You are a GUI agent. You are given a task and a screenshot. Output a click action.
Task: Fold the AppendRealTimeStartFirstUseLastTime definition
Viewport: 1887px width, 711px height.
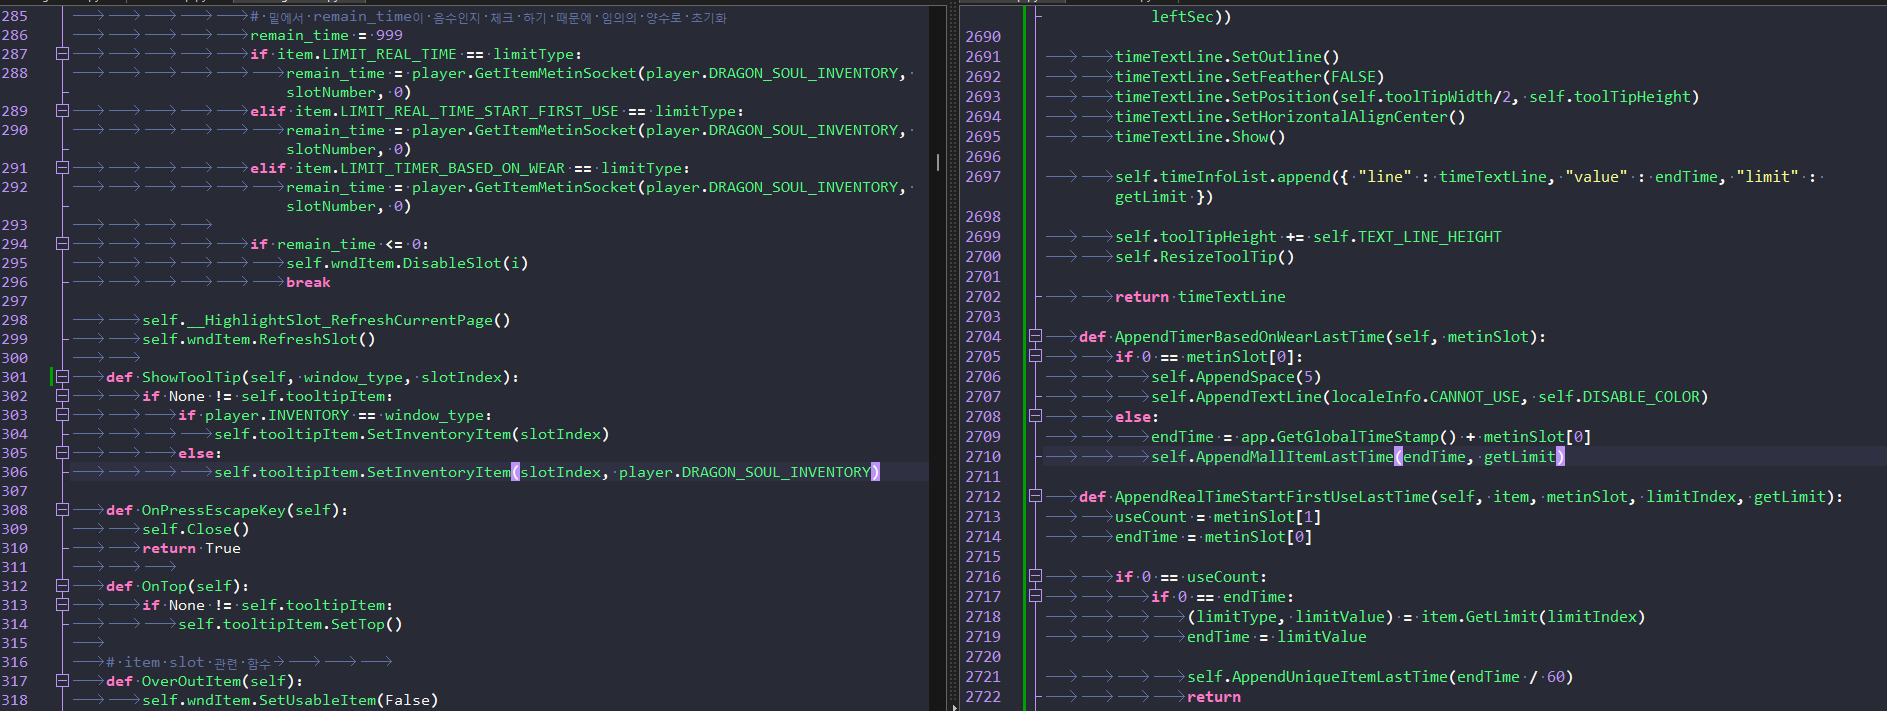[x=1035, y=497]
